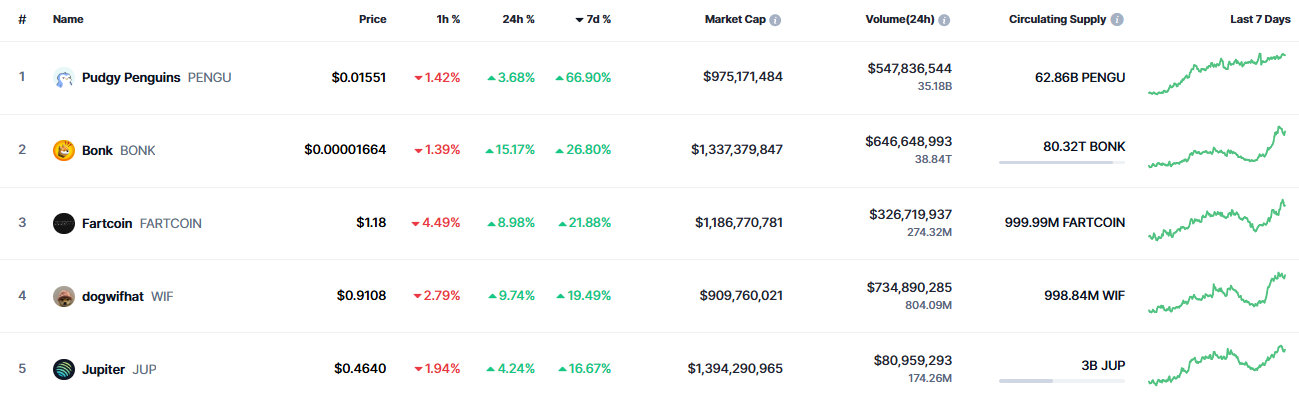View Pudgy Penguins 7-day sparkline chart
This screenshot has height=414, width=1299.
click(1218, 74)
